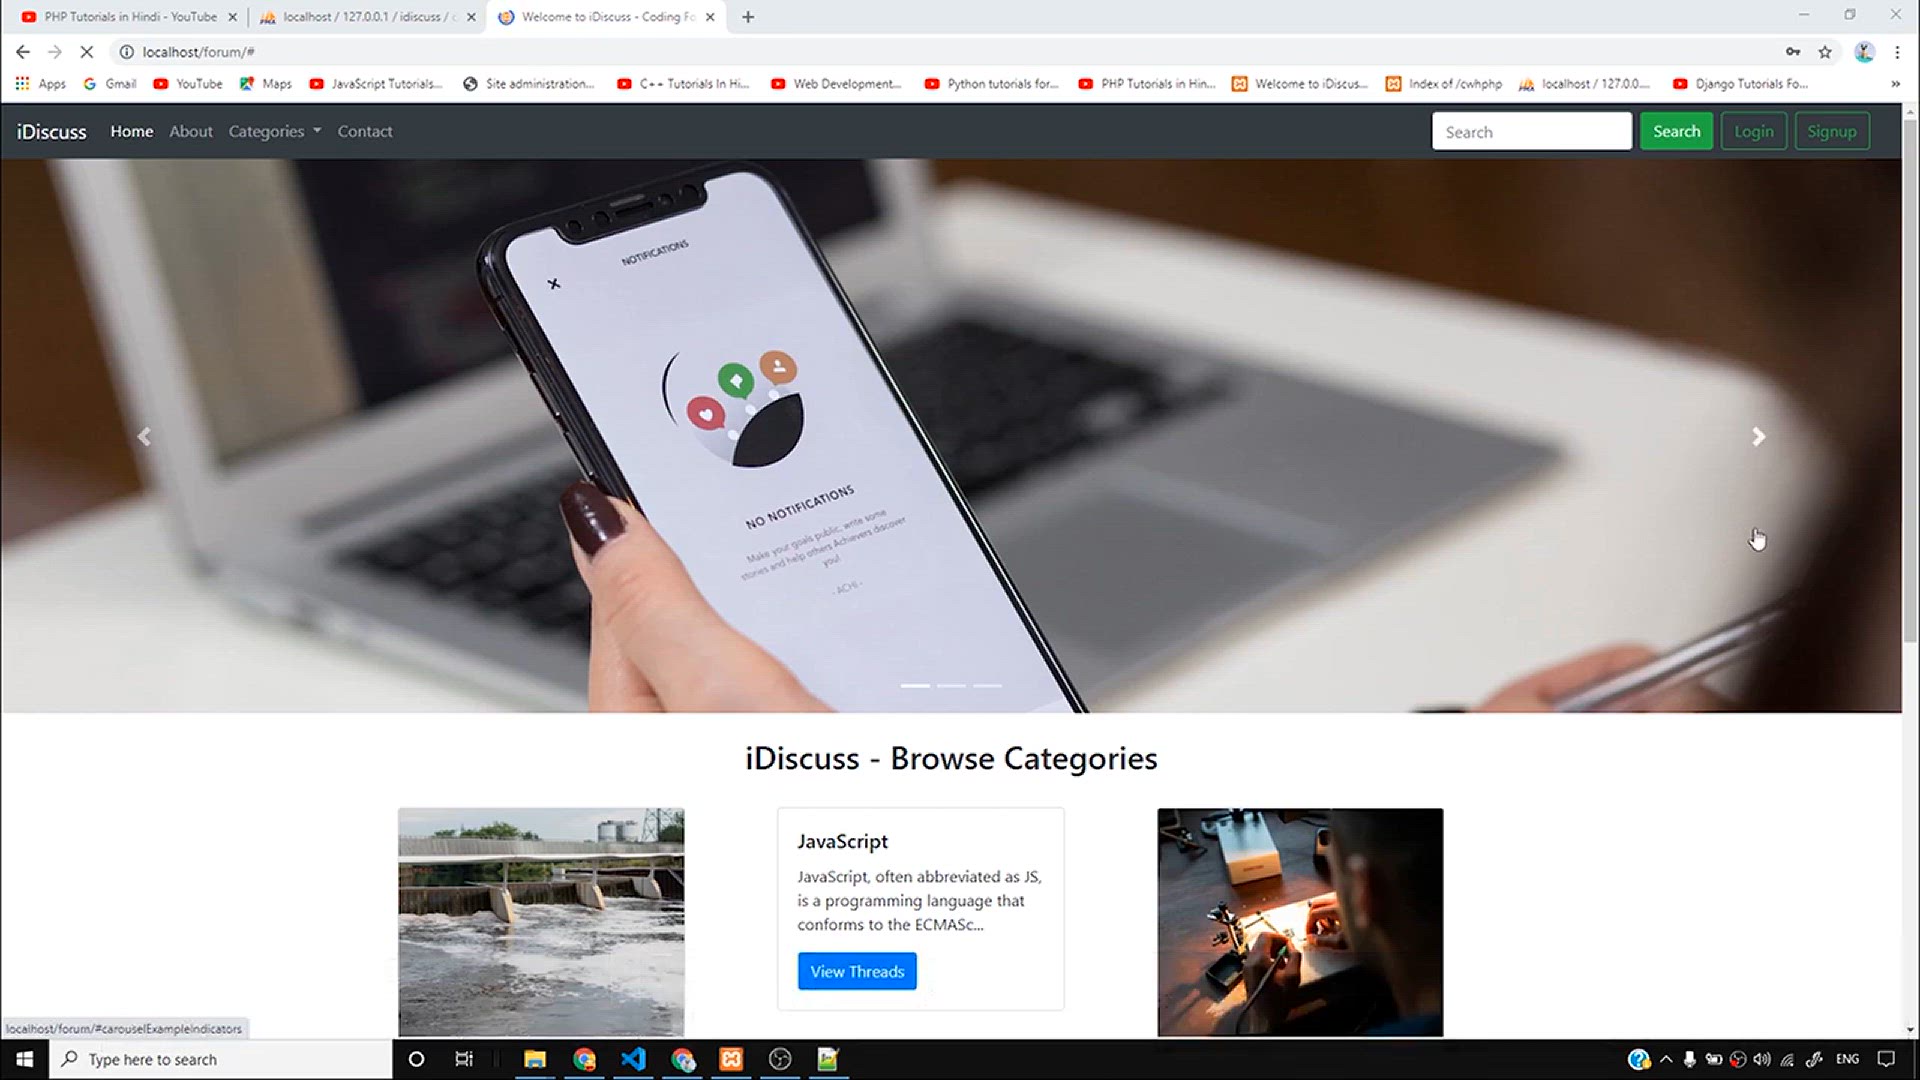Show hidden system tray icons
The width and height of the screenshot is (1920, 1080).
tap(1665, 1059)
